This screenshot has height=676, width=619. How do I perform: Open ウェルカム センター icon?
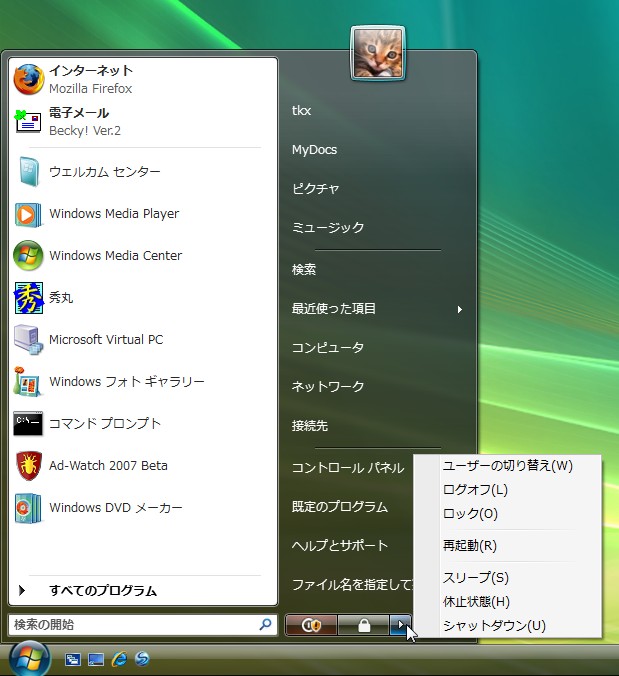29,172
